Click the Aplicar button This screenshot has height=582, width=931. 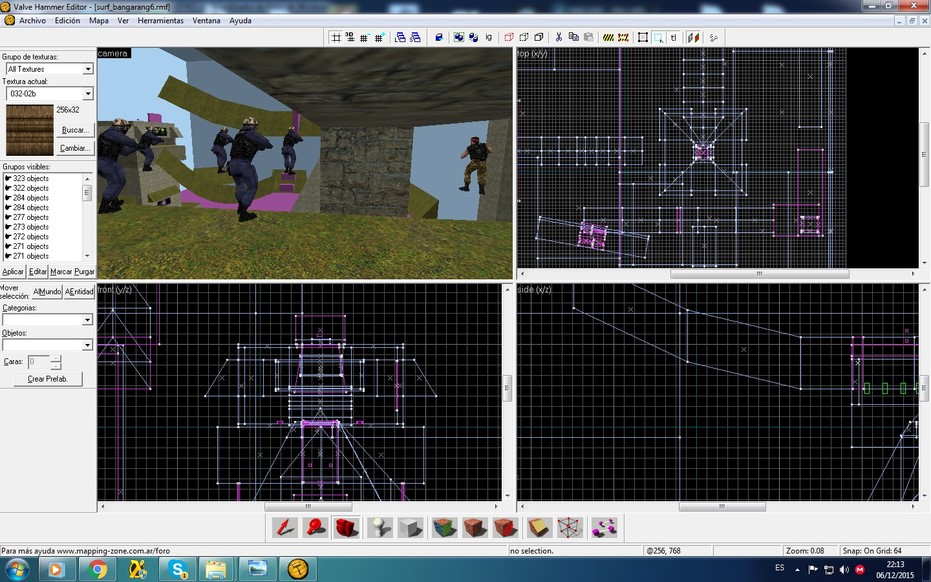12,271
